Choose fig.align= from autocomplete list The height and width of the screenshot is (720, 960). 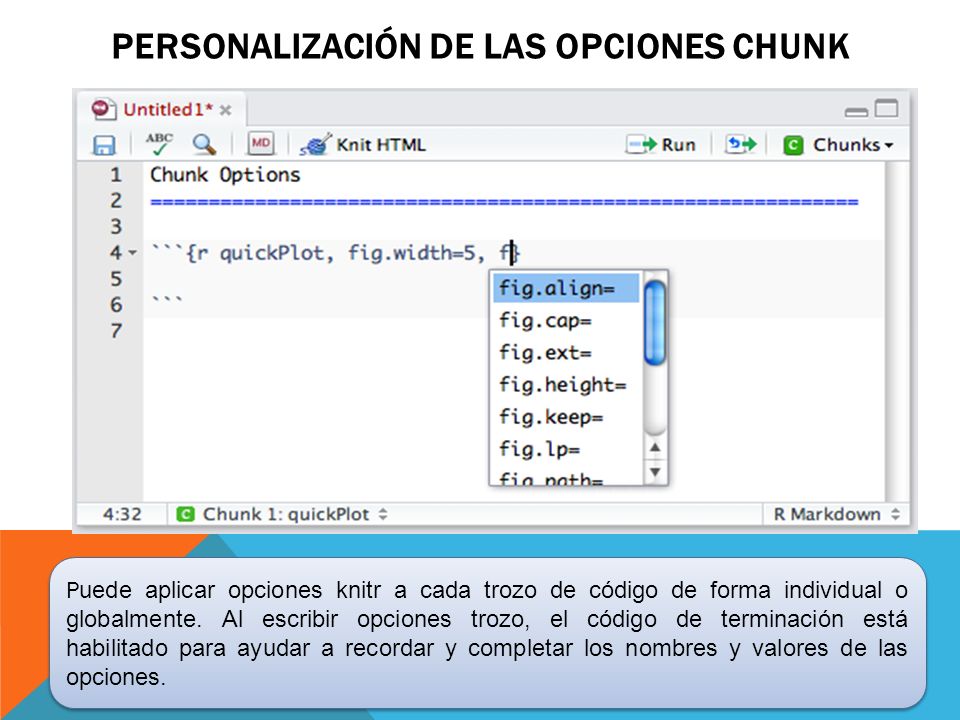566,288
